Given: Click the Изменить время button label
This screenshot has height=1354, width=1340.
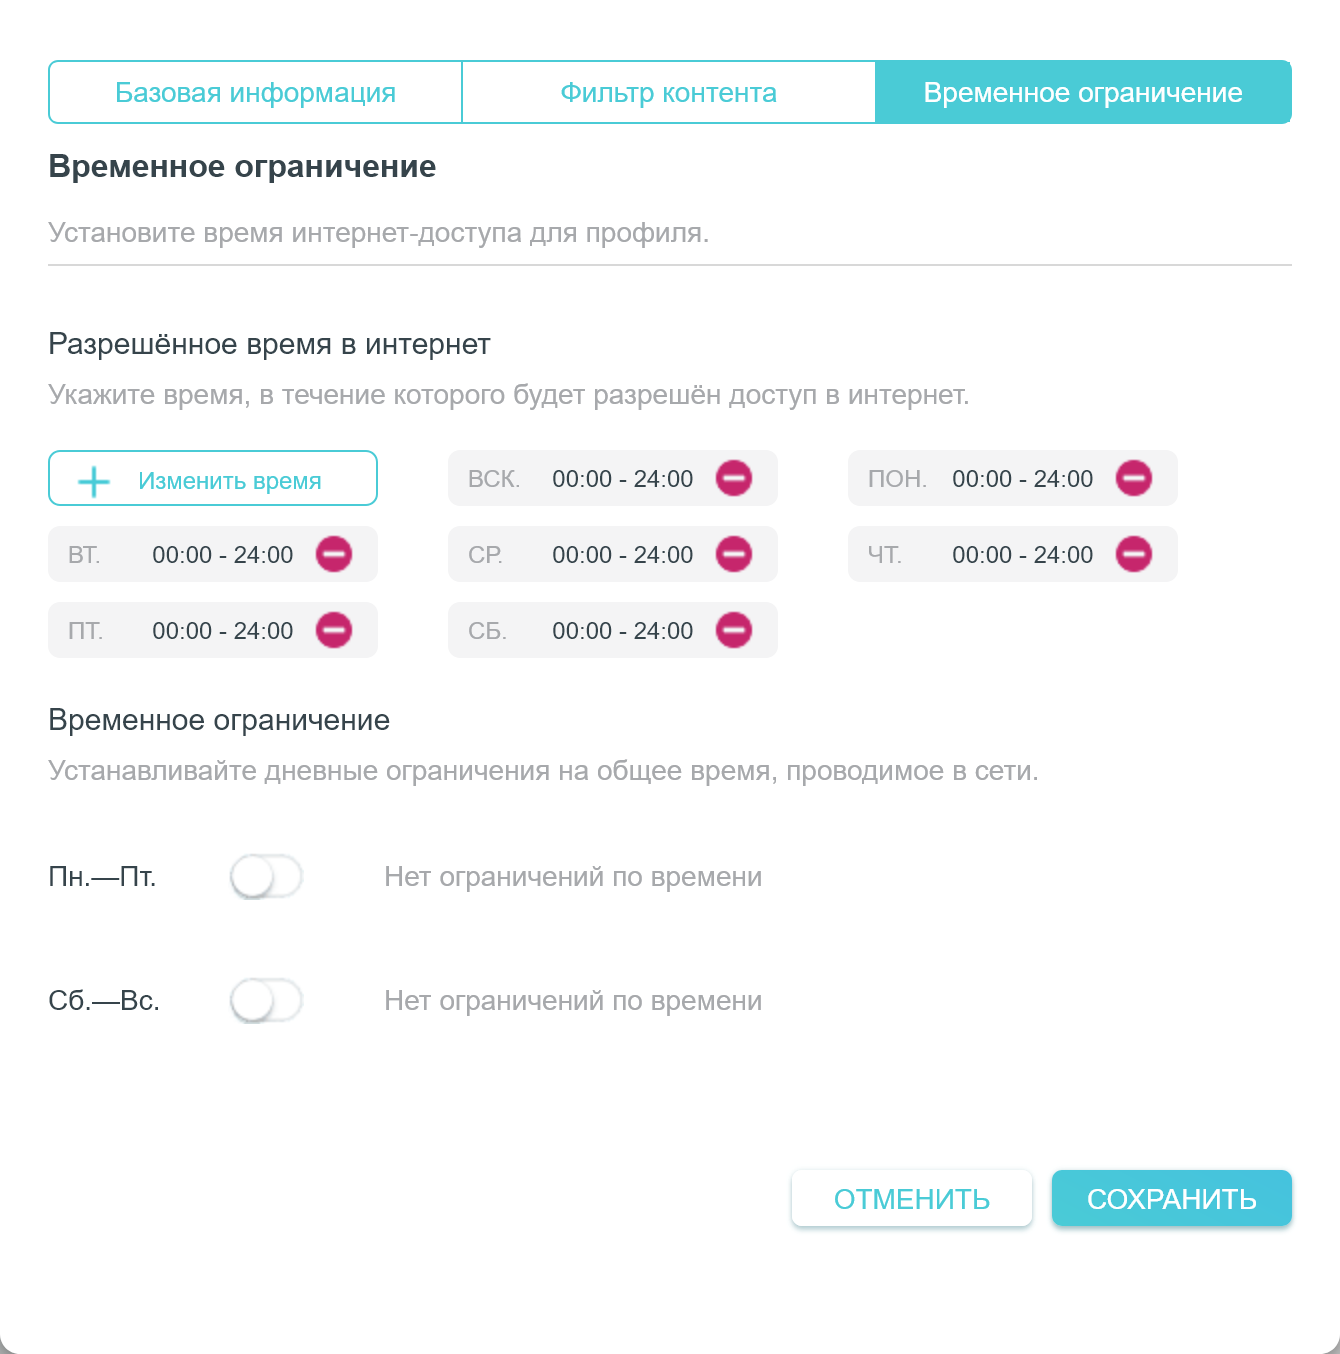Looking at the screenshot, I should coord(230,481).
